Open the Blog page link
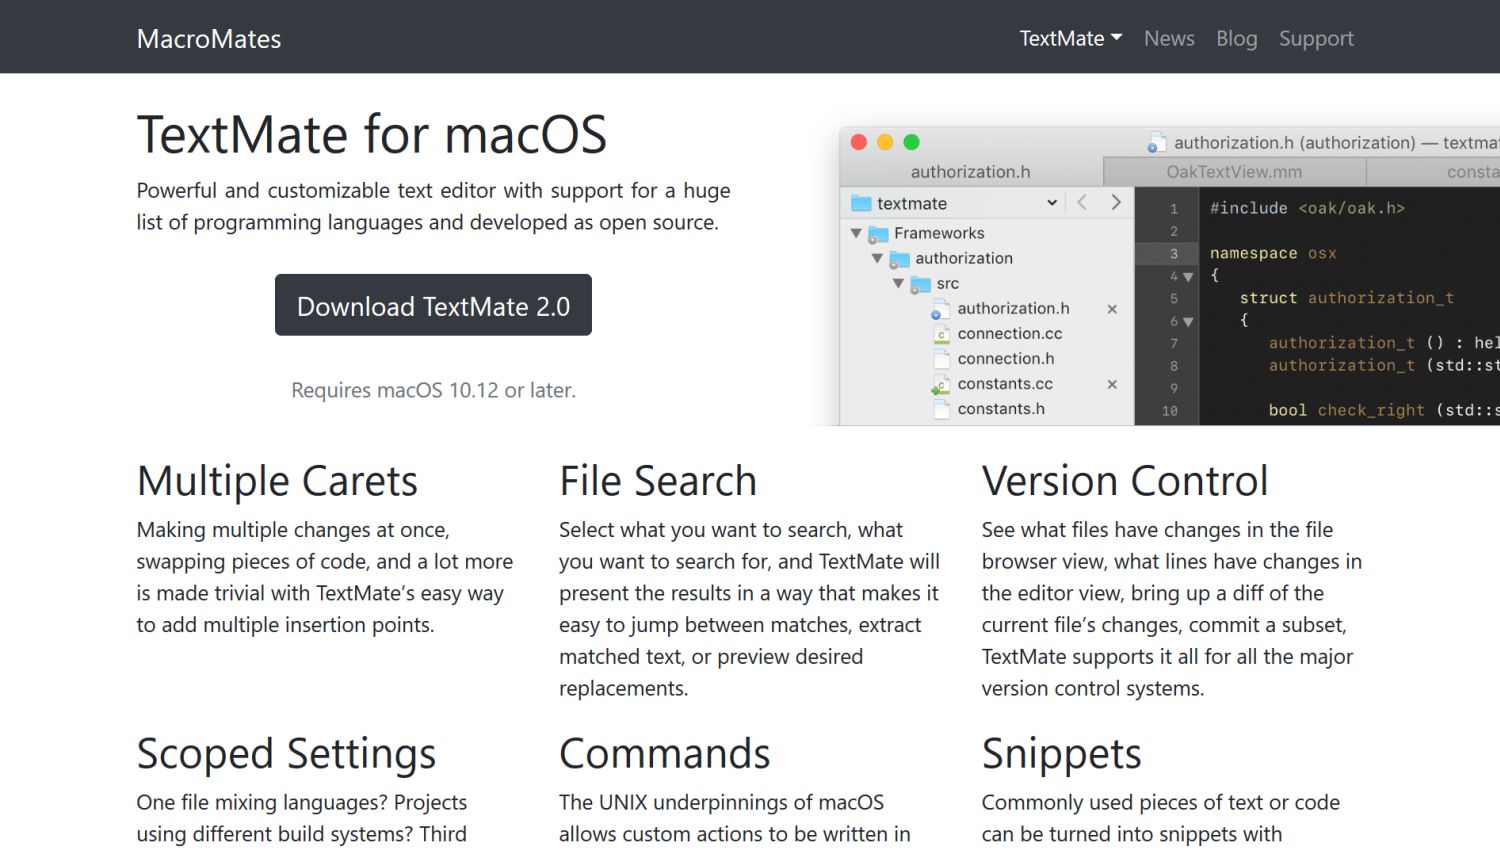 [x=1236, y=38]
